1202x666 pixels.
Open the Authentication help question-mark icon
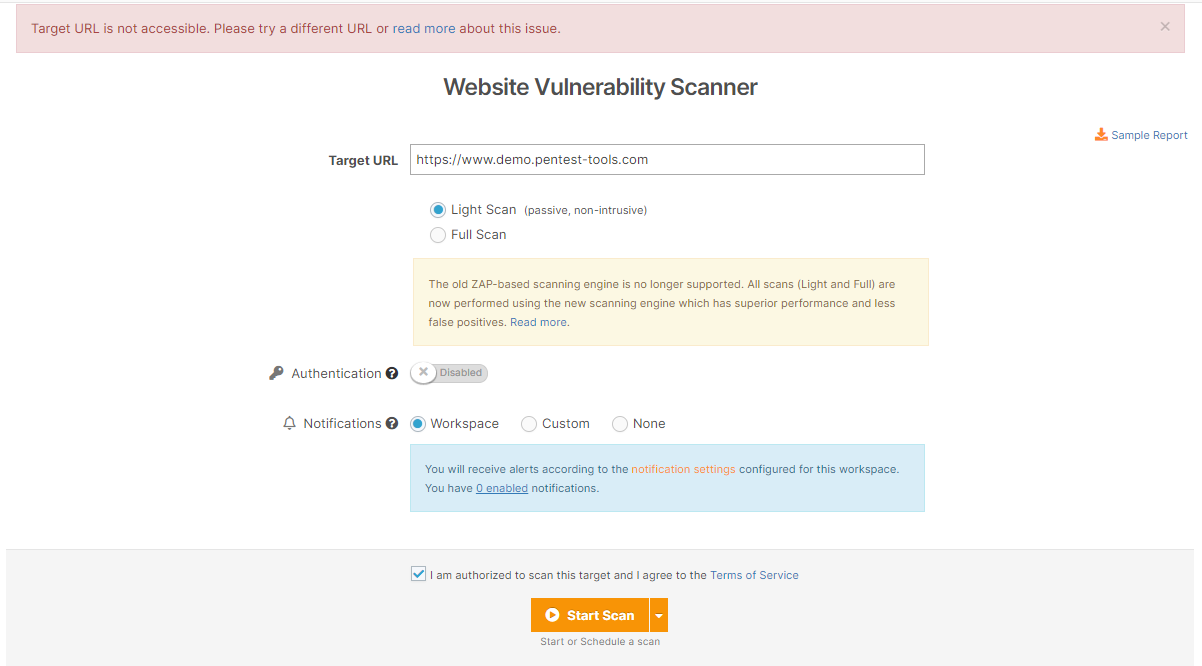[392, 372]
